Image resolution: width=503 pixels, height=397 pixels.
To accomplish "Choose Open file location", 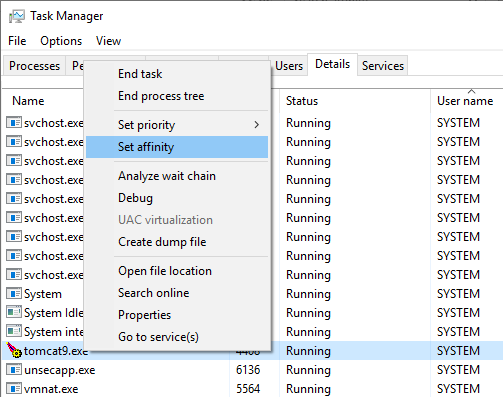I will [177, 271].
